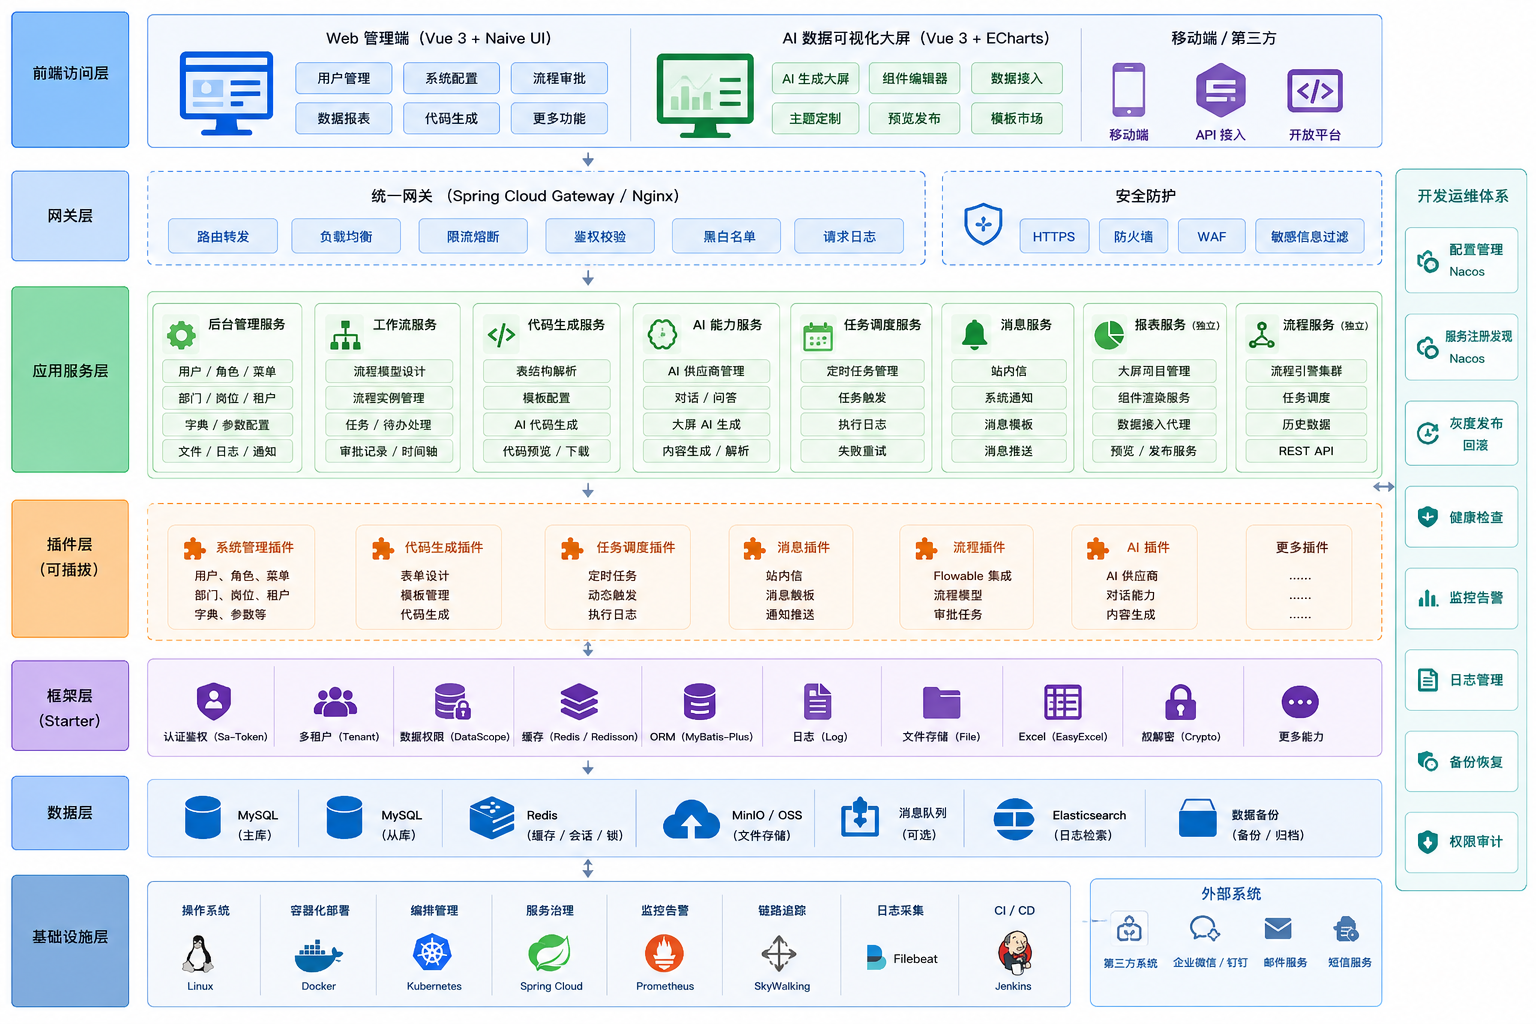1536x1024 pixels.
Task: Select the 数据层 layer label
Action: [x=70, y=813]
